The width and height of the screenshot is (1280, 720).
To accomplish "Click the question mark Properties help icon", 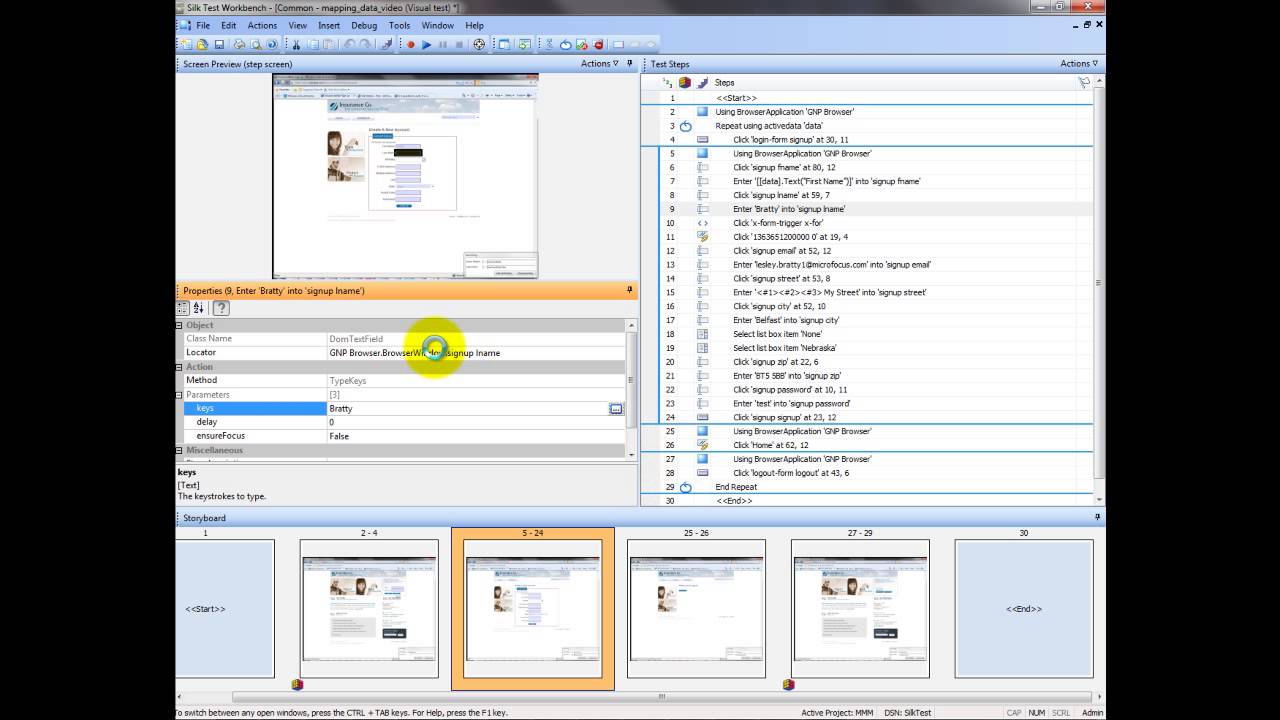I will click(221, 308).
